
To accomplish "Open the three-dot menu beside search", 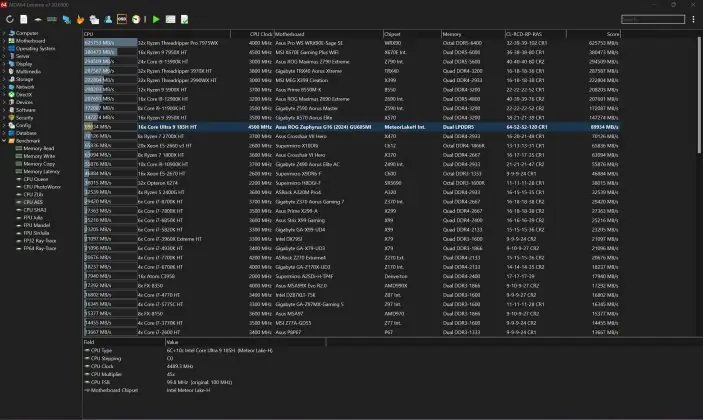I will (693, 19).
